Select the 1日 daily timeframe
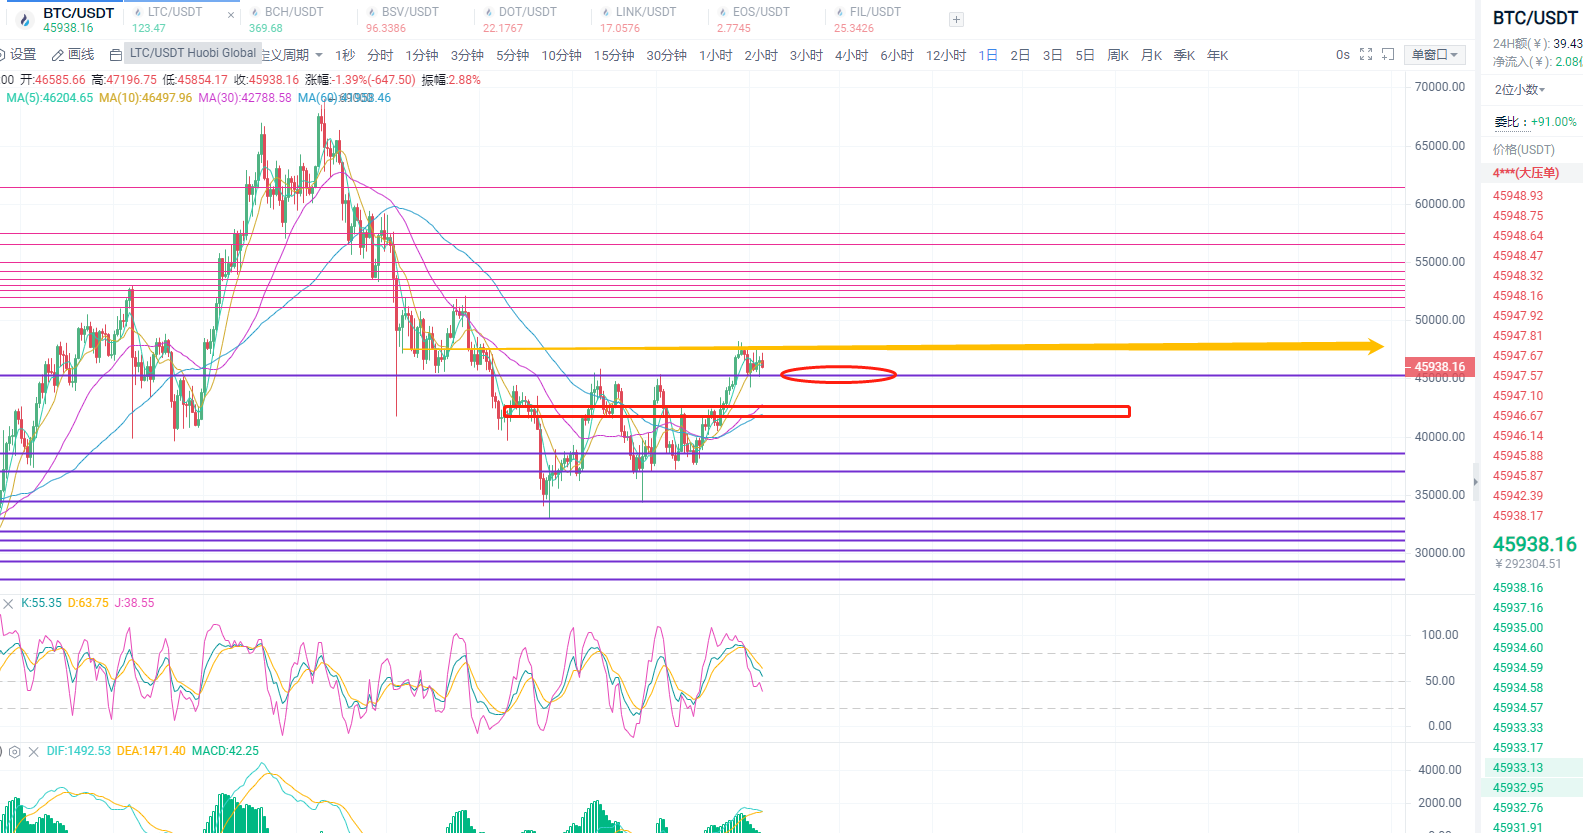The image size is (1583, 833). pyautogui.click(x=988, y=55)
